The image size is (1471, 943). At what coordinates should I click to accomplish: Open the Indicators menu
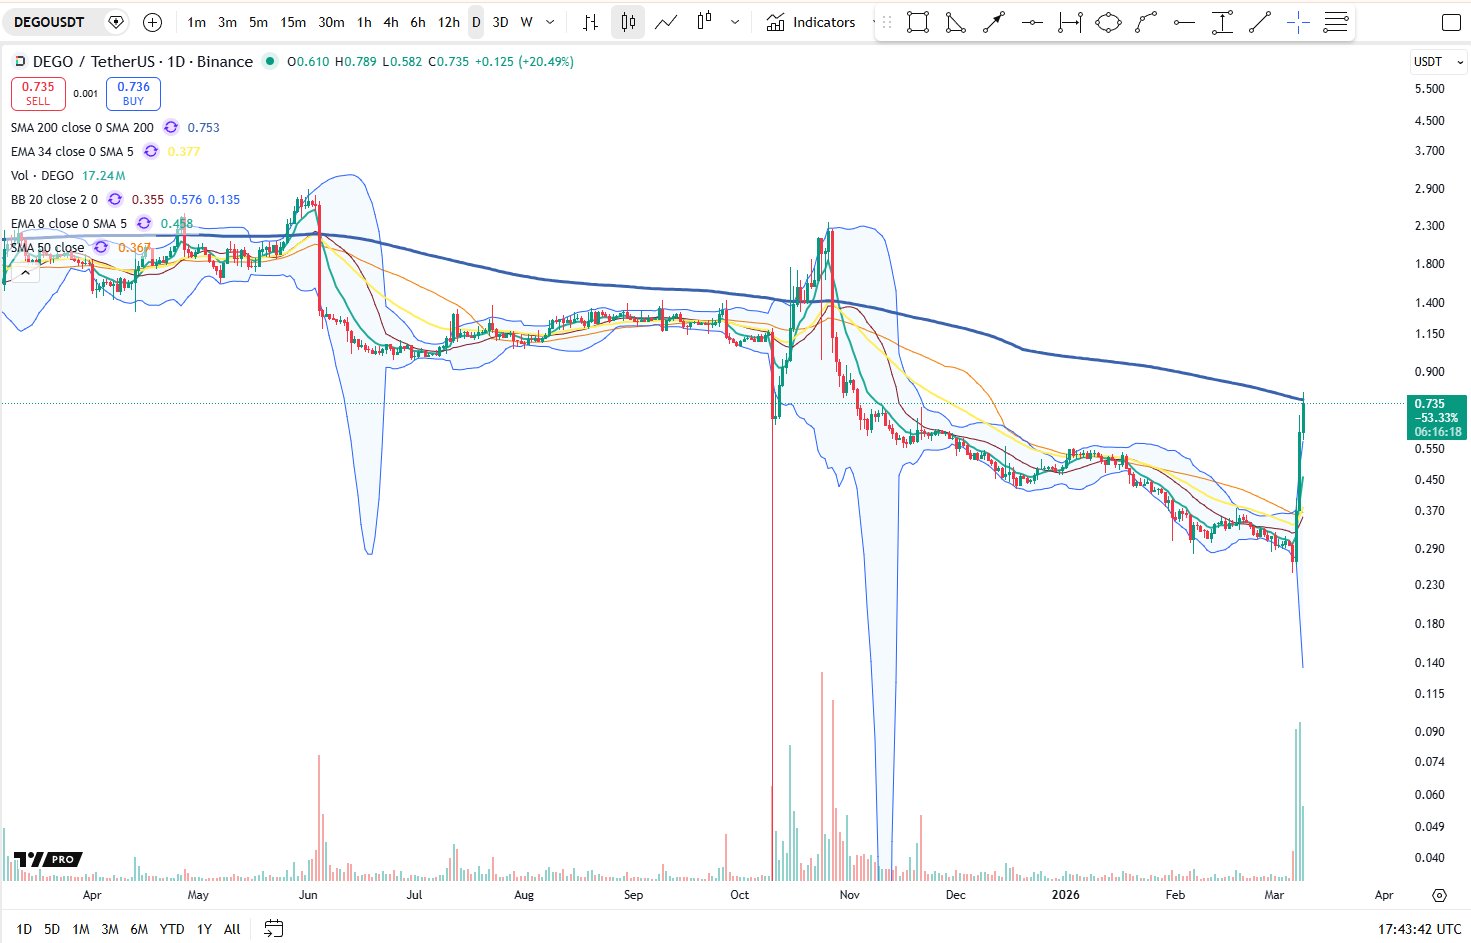click(x=811, y=22)
